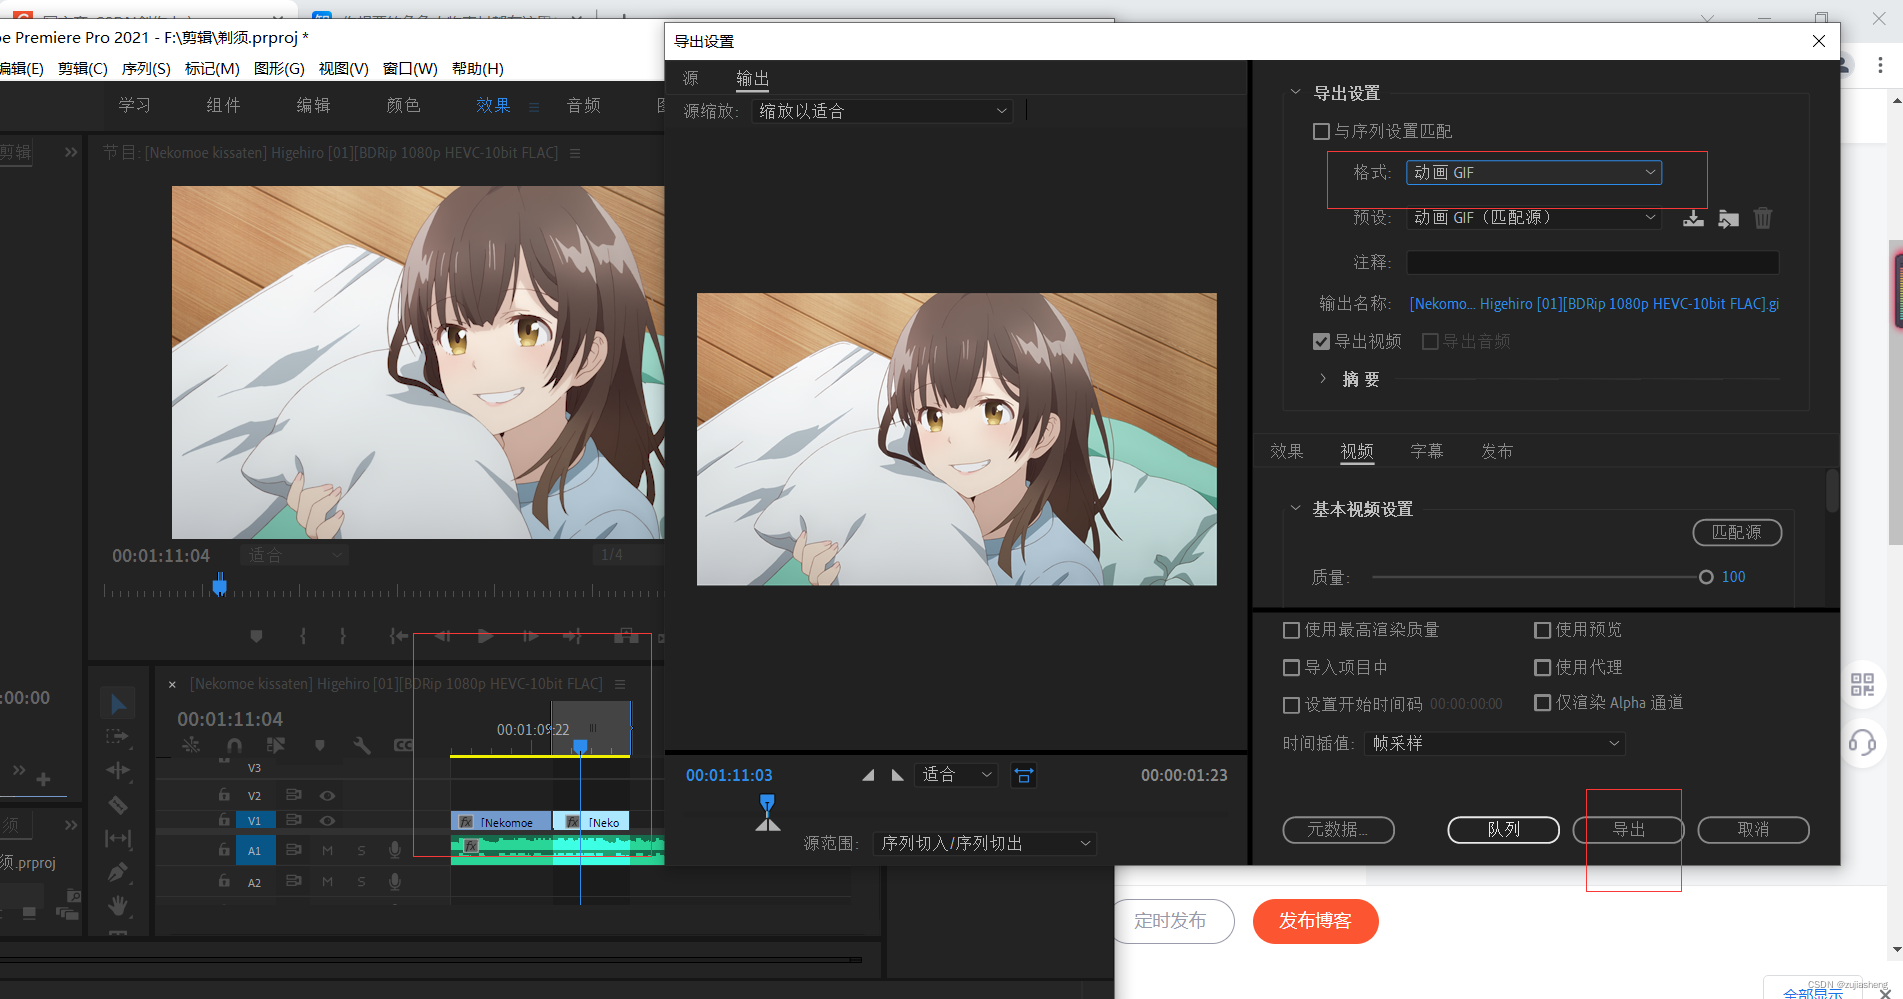The image size is (1903, 999).
Task: Switch to Publish tab 发布
Action: (x=1496, y=452)
